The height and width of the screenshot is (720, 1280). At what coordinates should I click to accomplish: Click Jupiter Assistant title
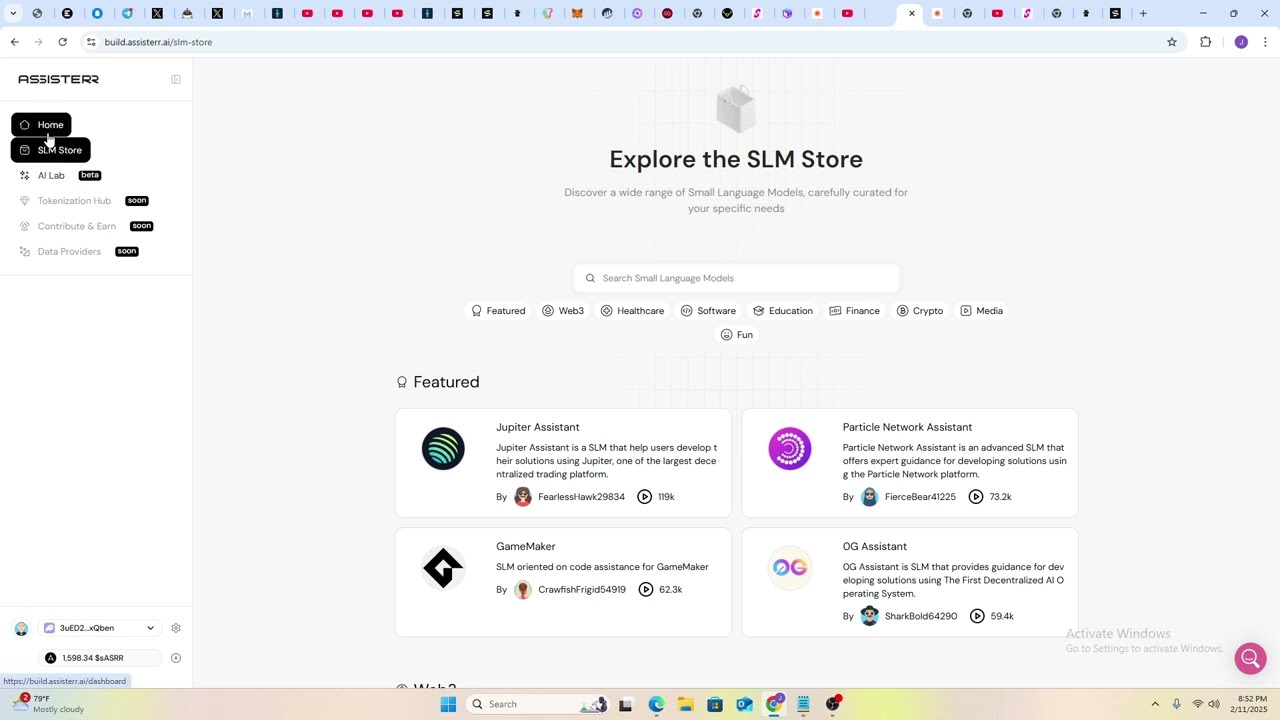538,427
